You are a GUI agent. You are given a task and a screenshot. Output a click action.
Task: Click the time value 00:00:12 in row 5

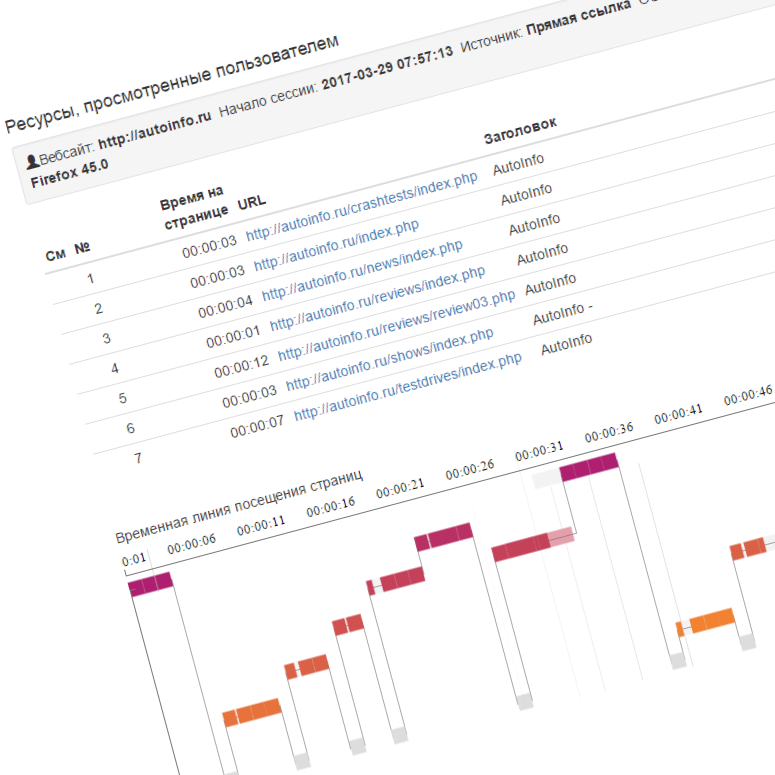tap(241, 366)
